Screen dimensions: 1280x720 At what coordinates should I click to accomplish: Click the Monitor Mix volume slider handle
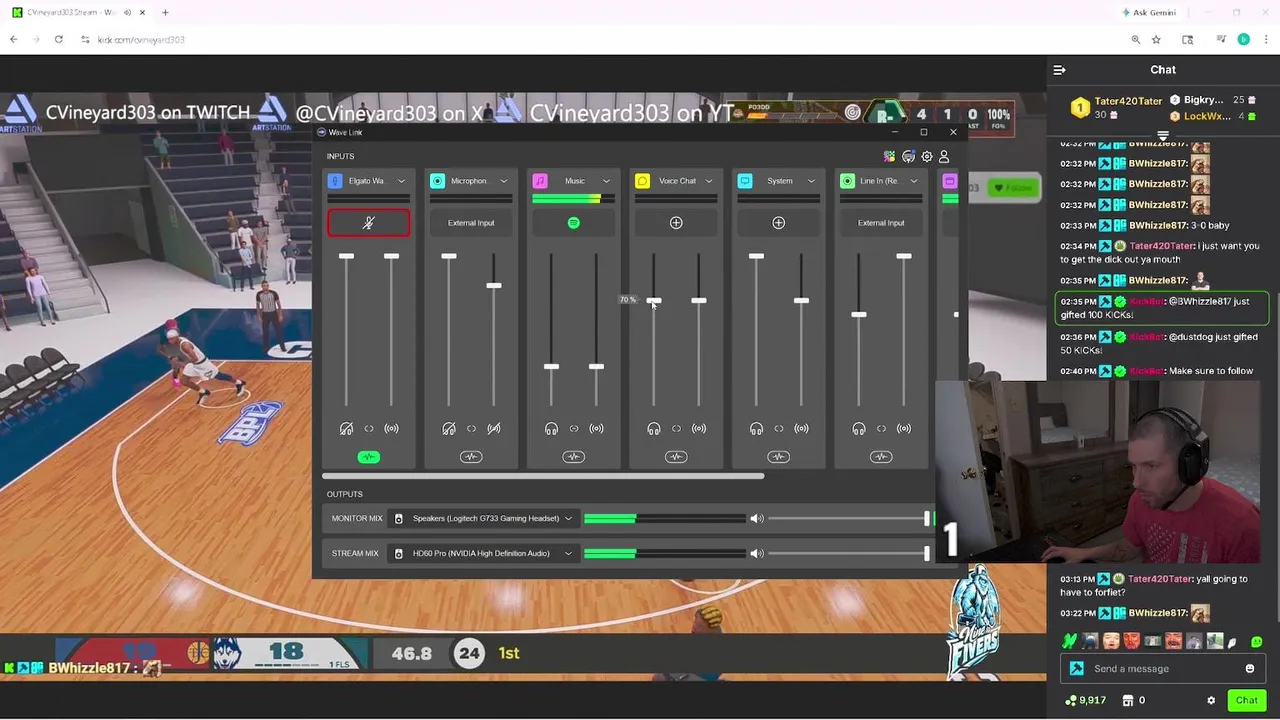927,518
